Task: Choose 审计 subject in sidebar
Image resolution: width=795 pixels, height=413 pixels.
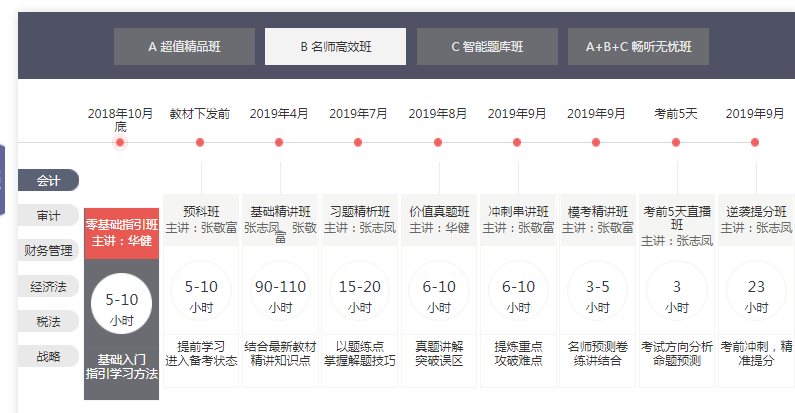Action: [48, 216]
